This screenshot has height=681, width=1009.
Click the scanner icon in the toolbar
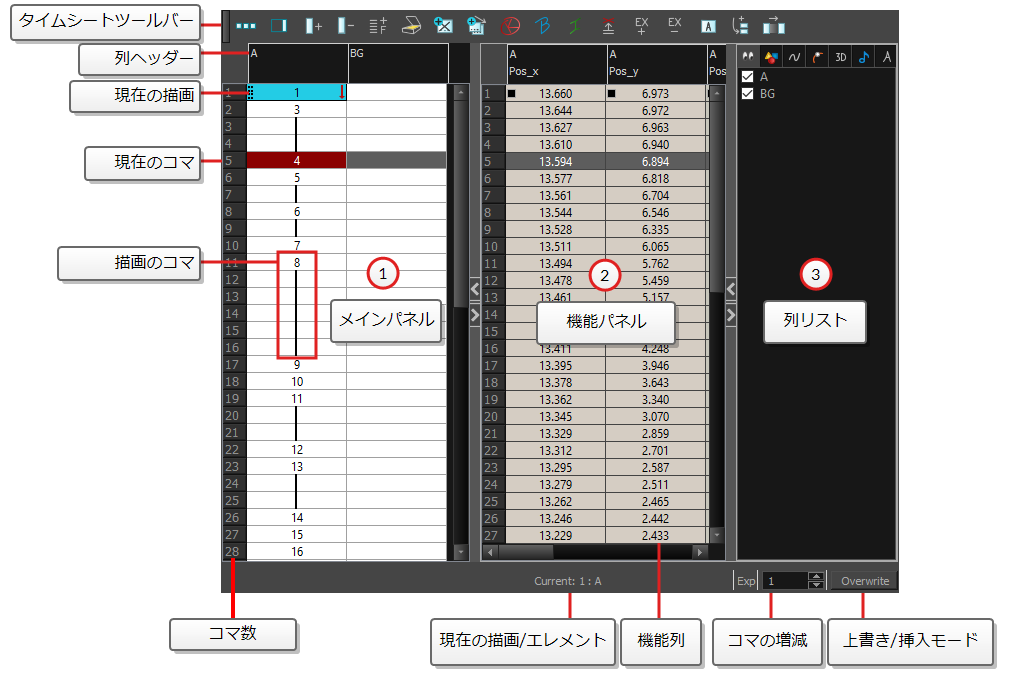(x=411, y=26)
